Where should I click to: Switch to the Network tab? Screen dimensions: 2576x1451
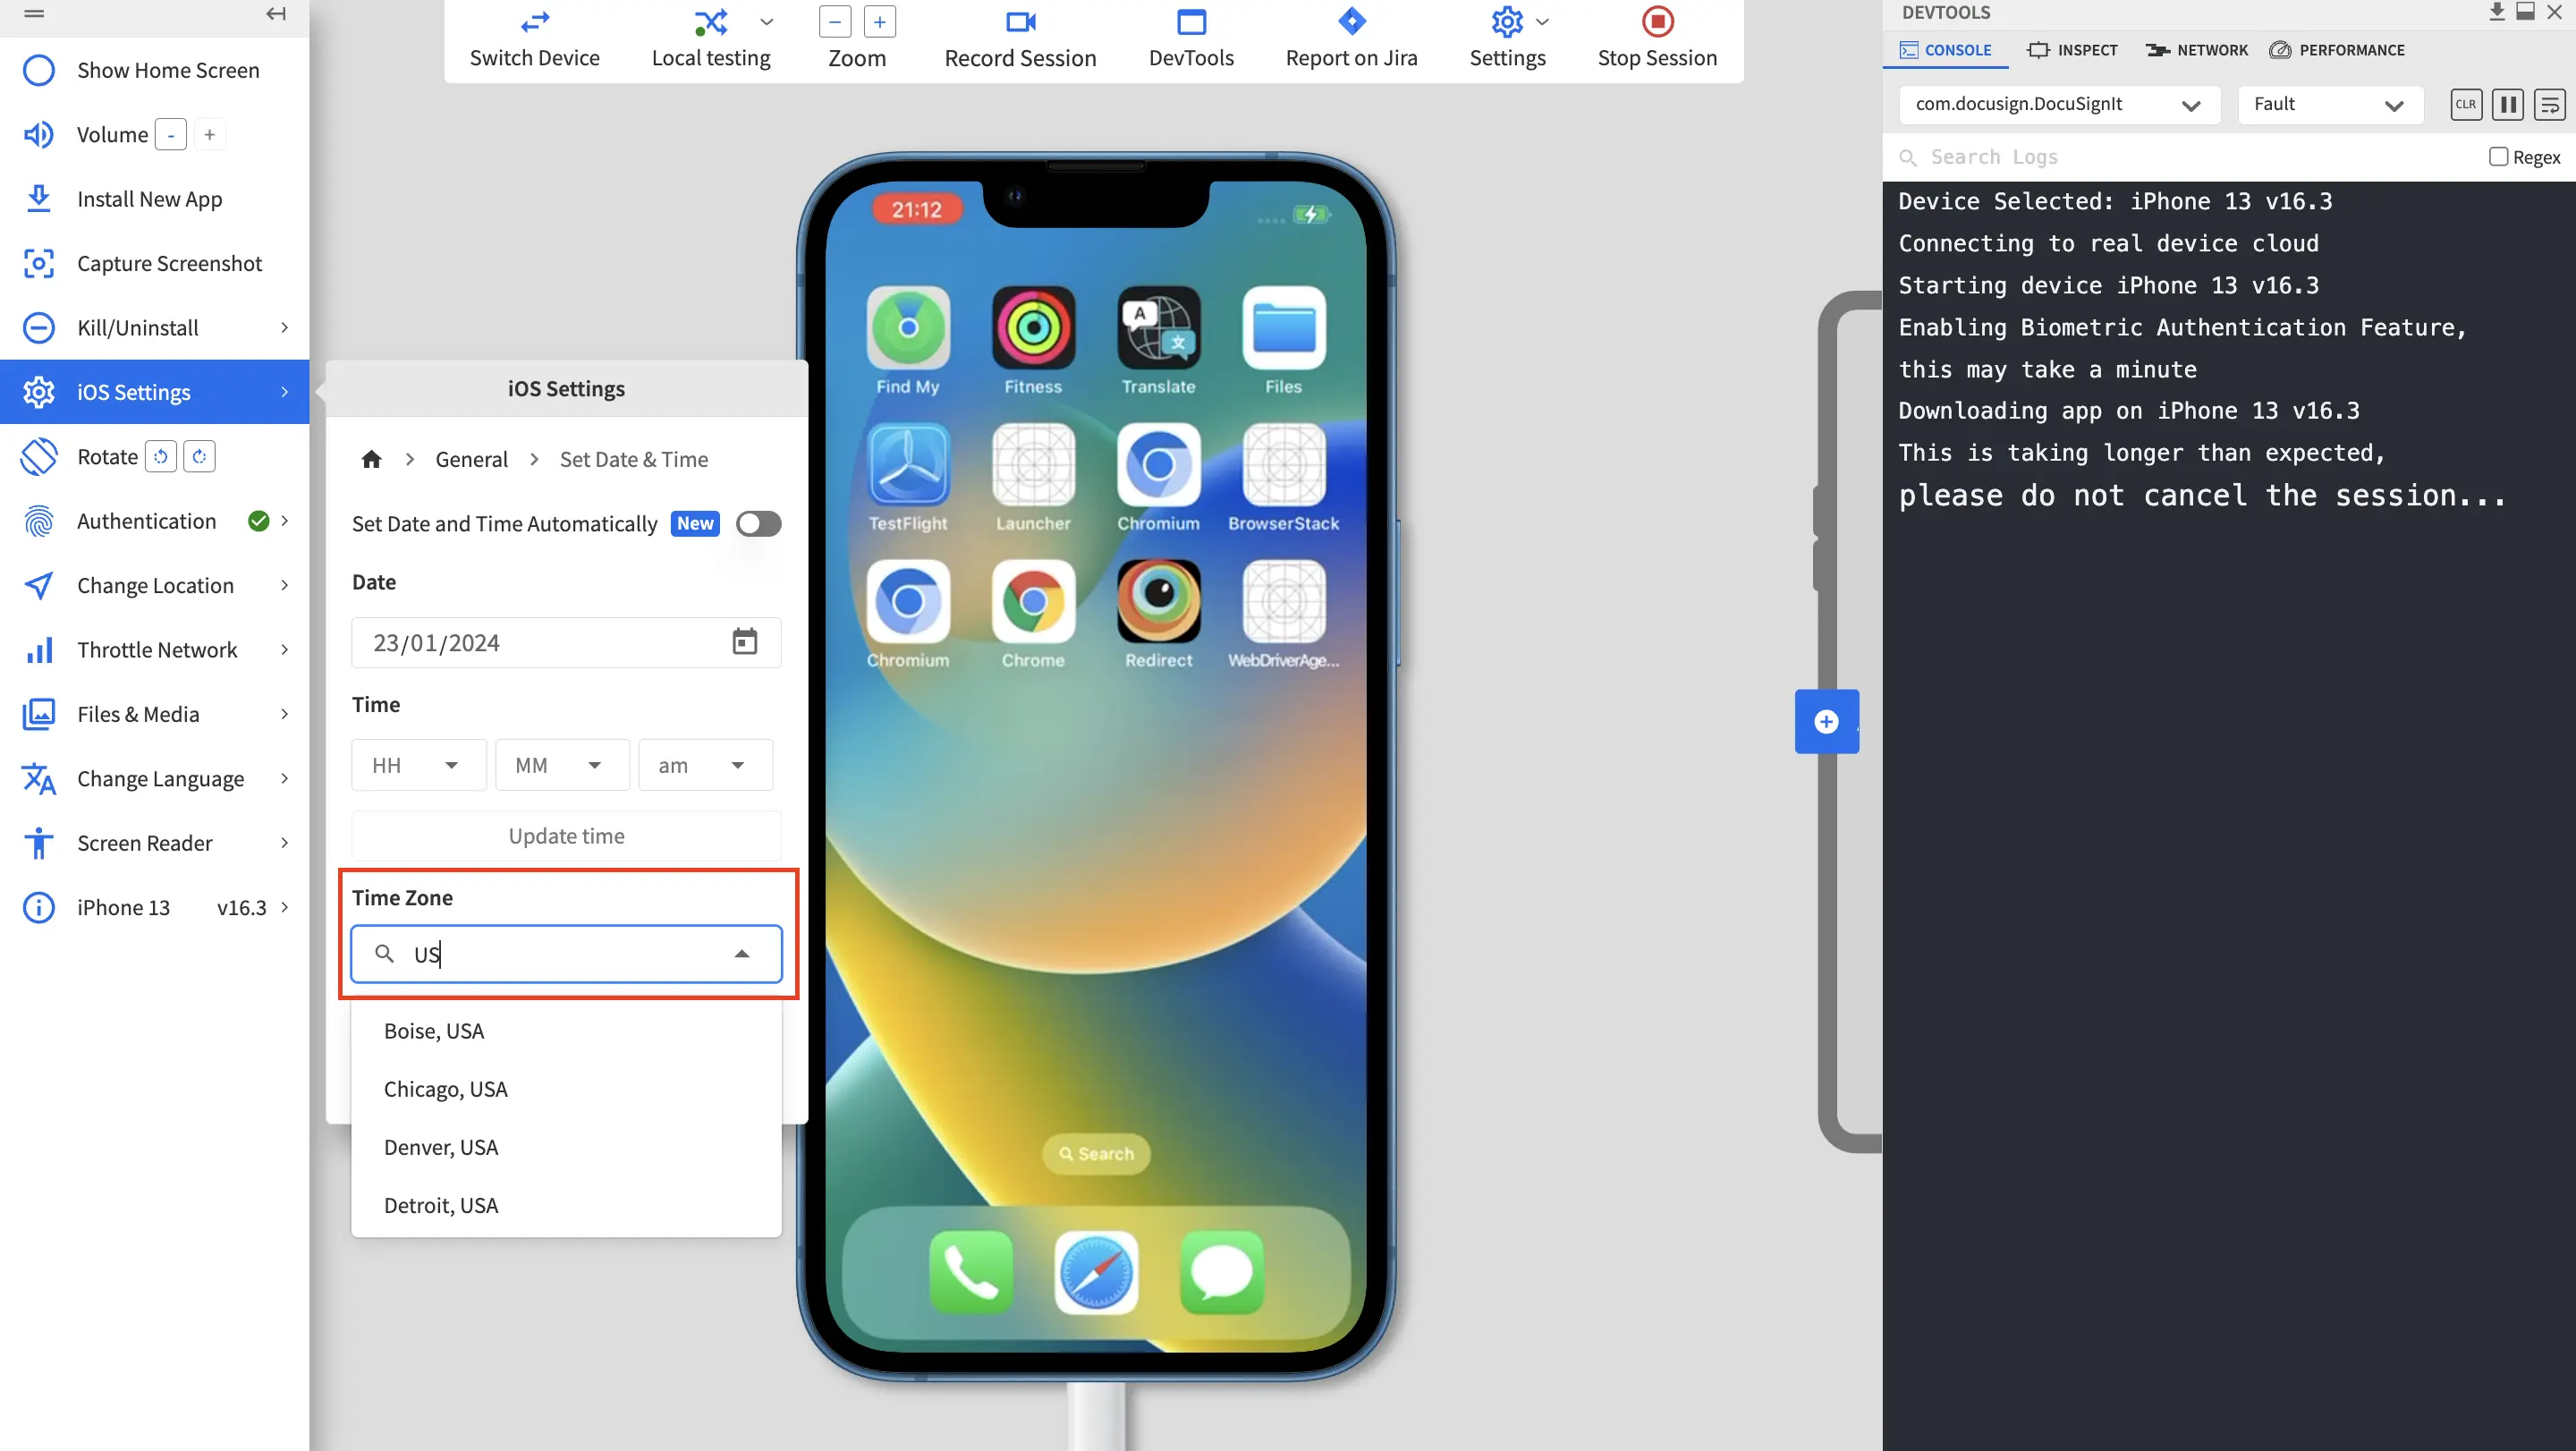coord(2196,50)
